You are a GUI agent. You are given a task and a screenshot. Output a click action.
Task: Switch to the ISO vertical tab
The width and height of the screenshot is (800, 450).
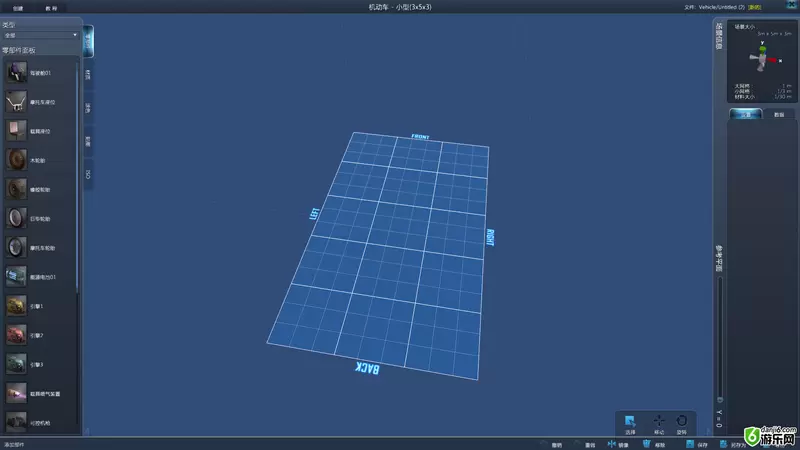[88, 174]
